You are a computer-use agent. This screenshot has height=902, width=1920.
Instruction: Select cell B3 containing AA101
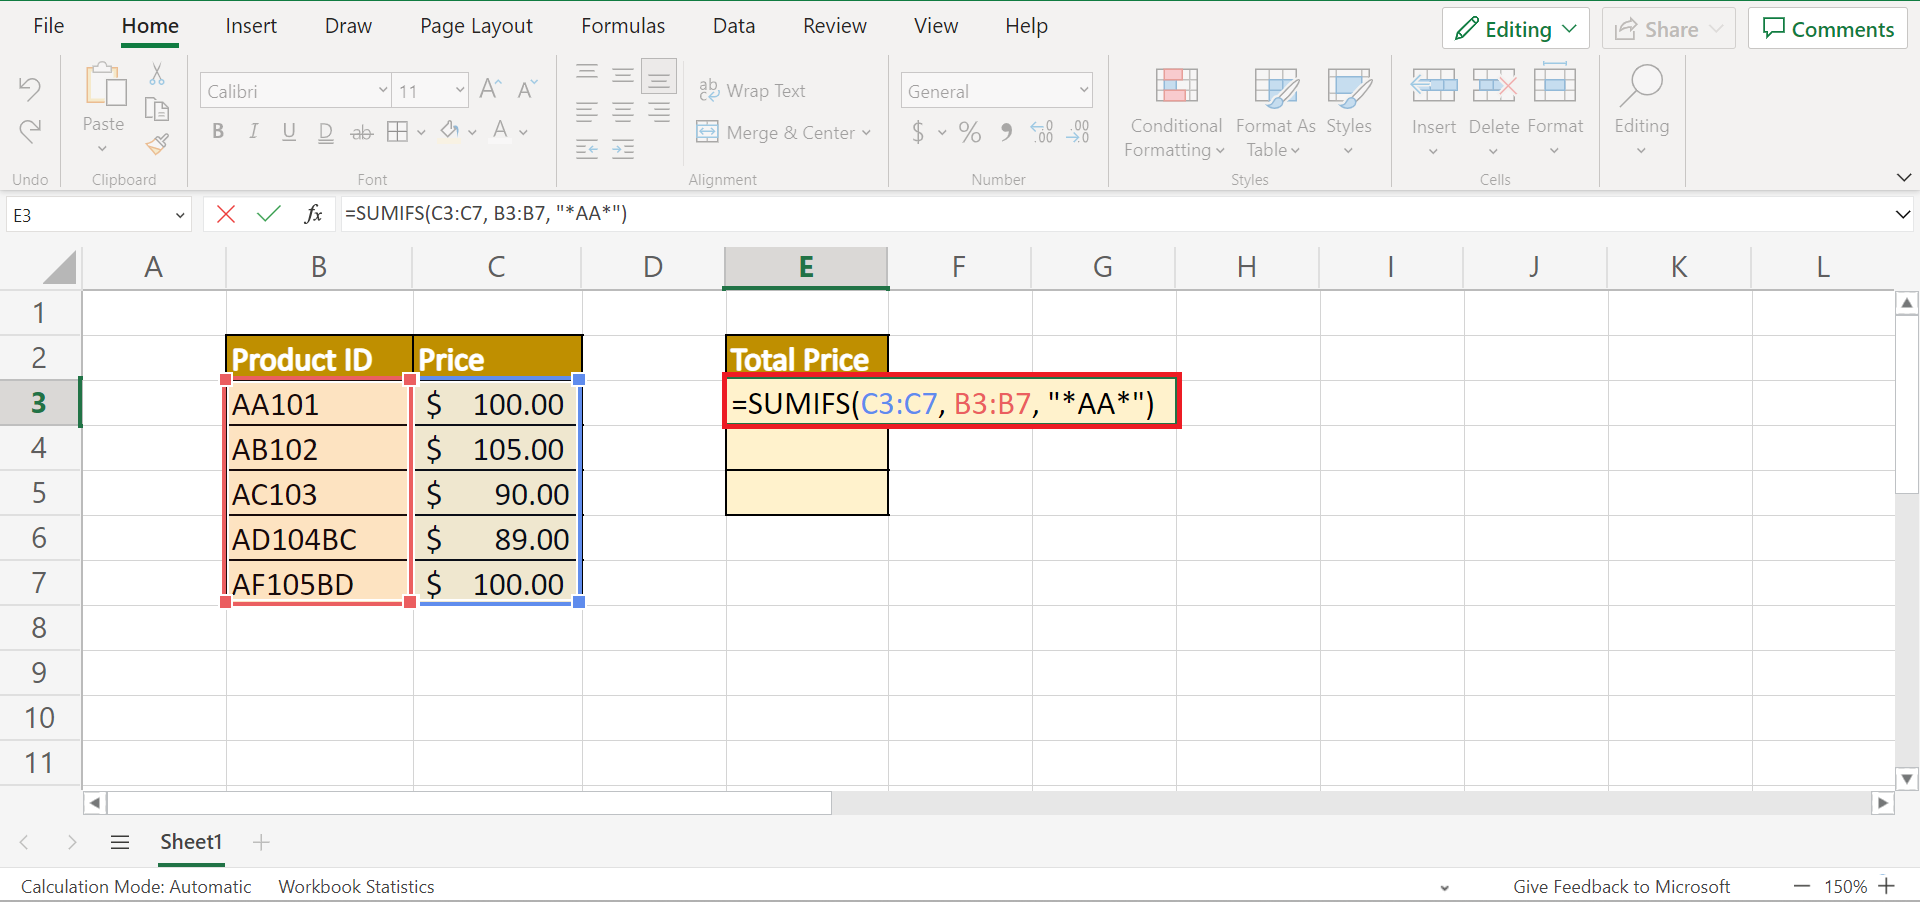(x=318, y=404)
